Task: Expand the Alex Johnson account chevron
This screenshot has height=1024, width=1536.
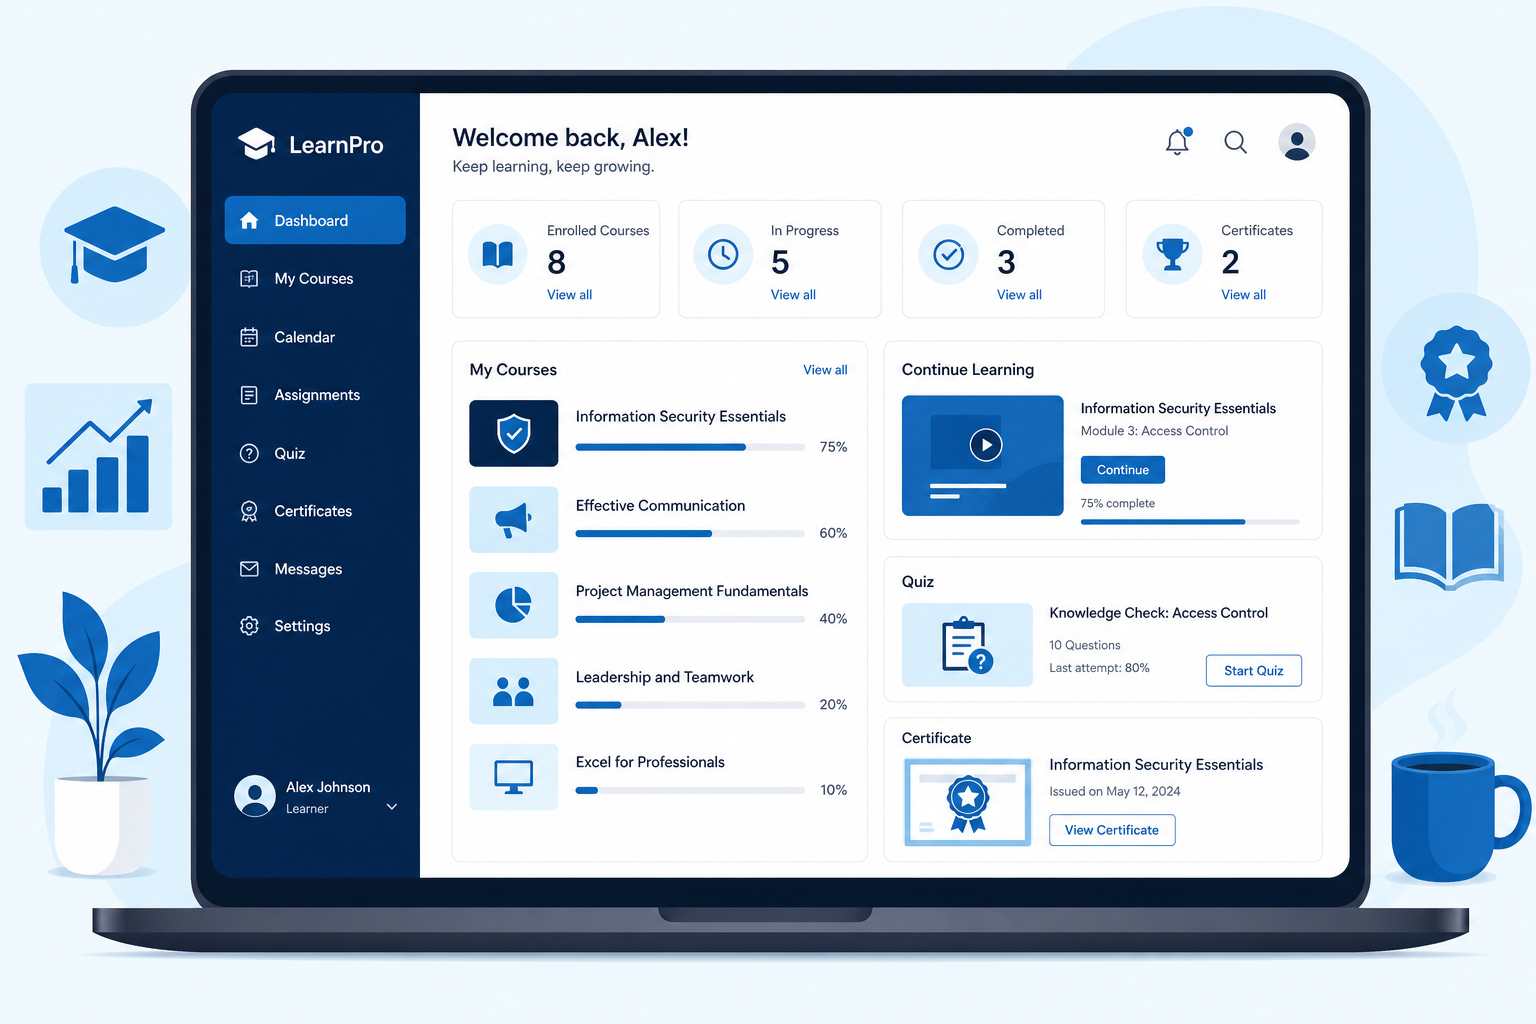Action: (x=392, y=807)
